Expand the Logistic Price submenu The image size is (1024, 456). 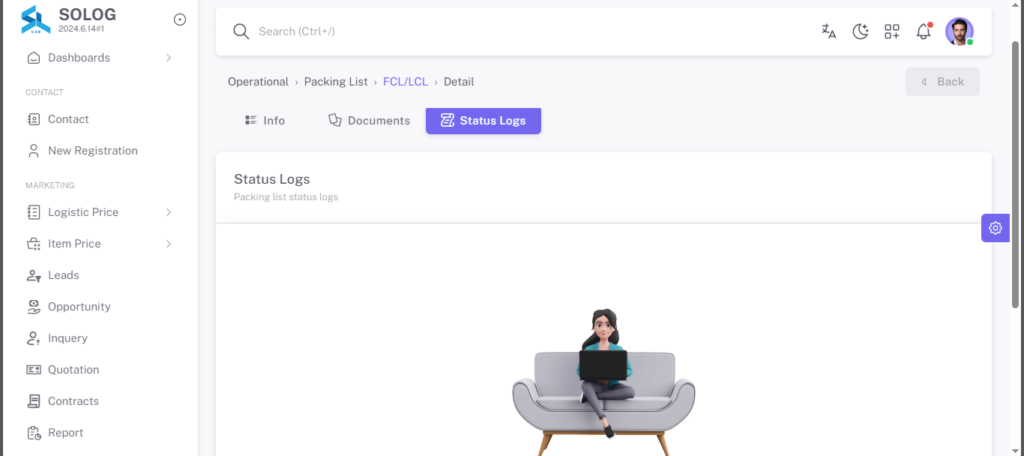point(99,212)
